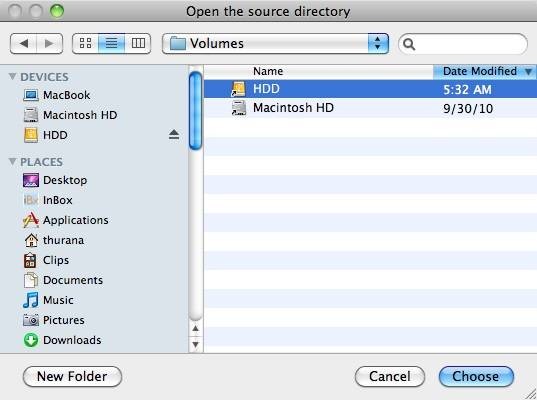This screenshot has height=400, width=537.
Task: Click the HDD alias icon in file list
Action: pyautogui.click(x=238, y=89)
